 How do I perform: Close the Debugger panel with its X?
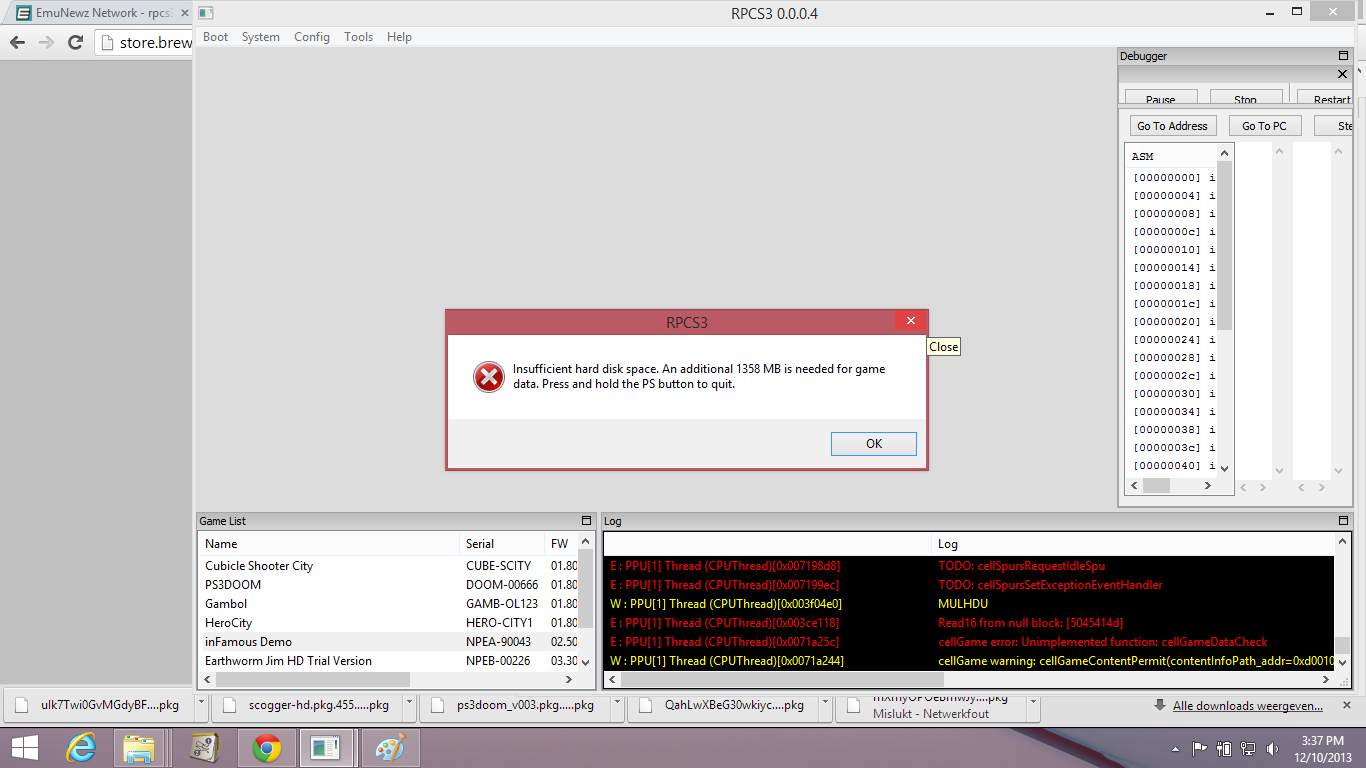point(1343,74)
